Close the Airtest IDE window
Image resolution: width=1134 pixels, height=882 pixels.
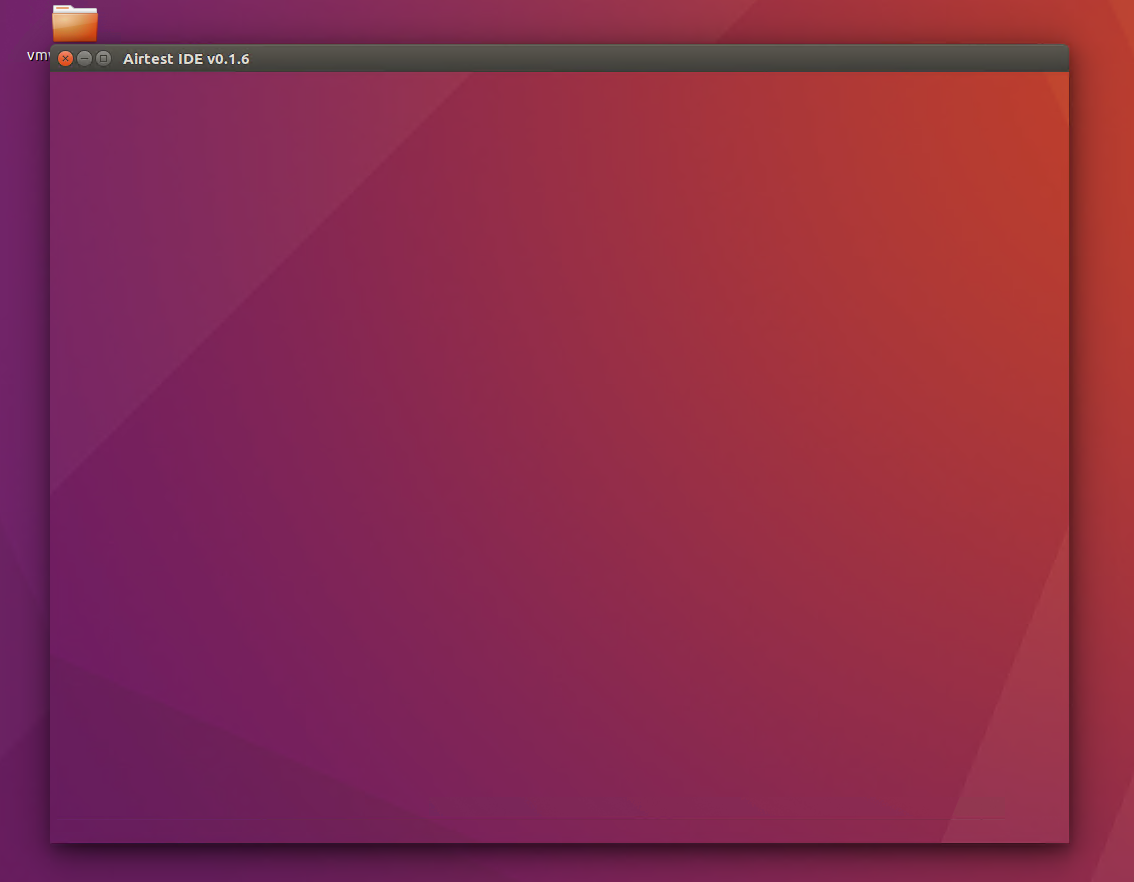click(65, 59)
